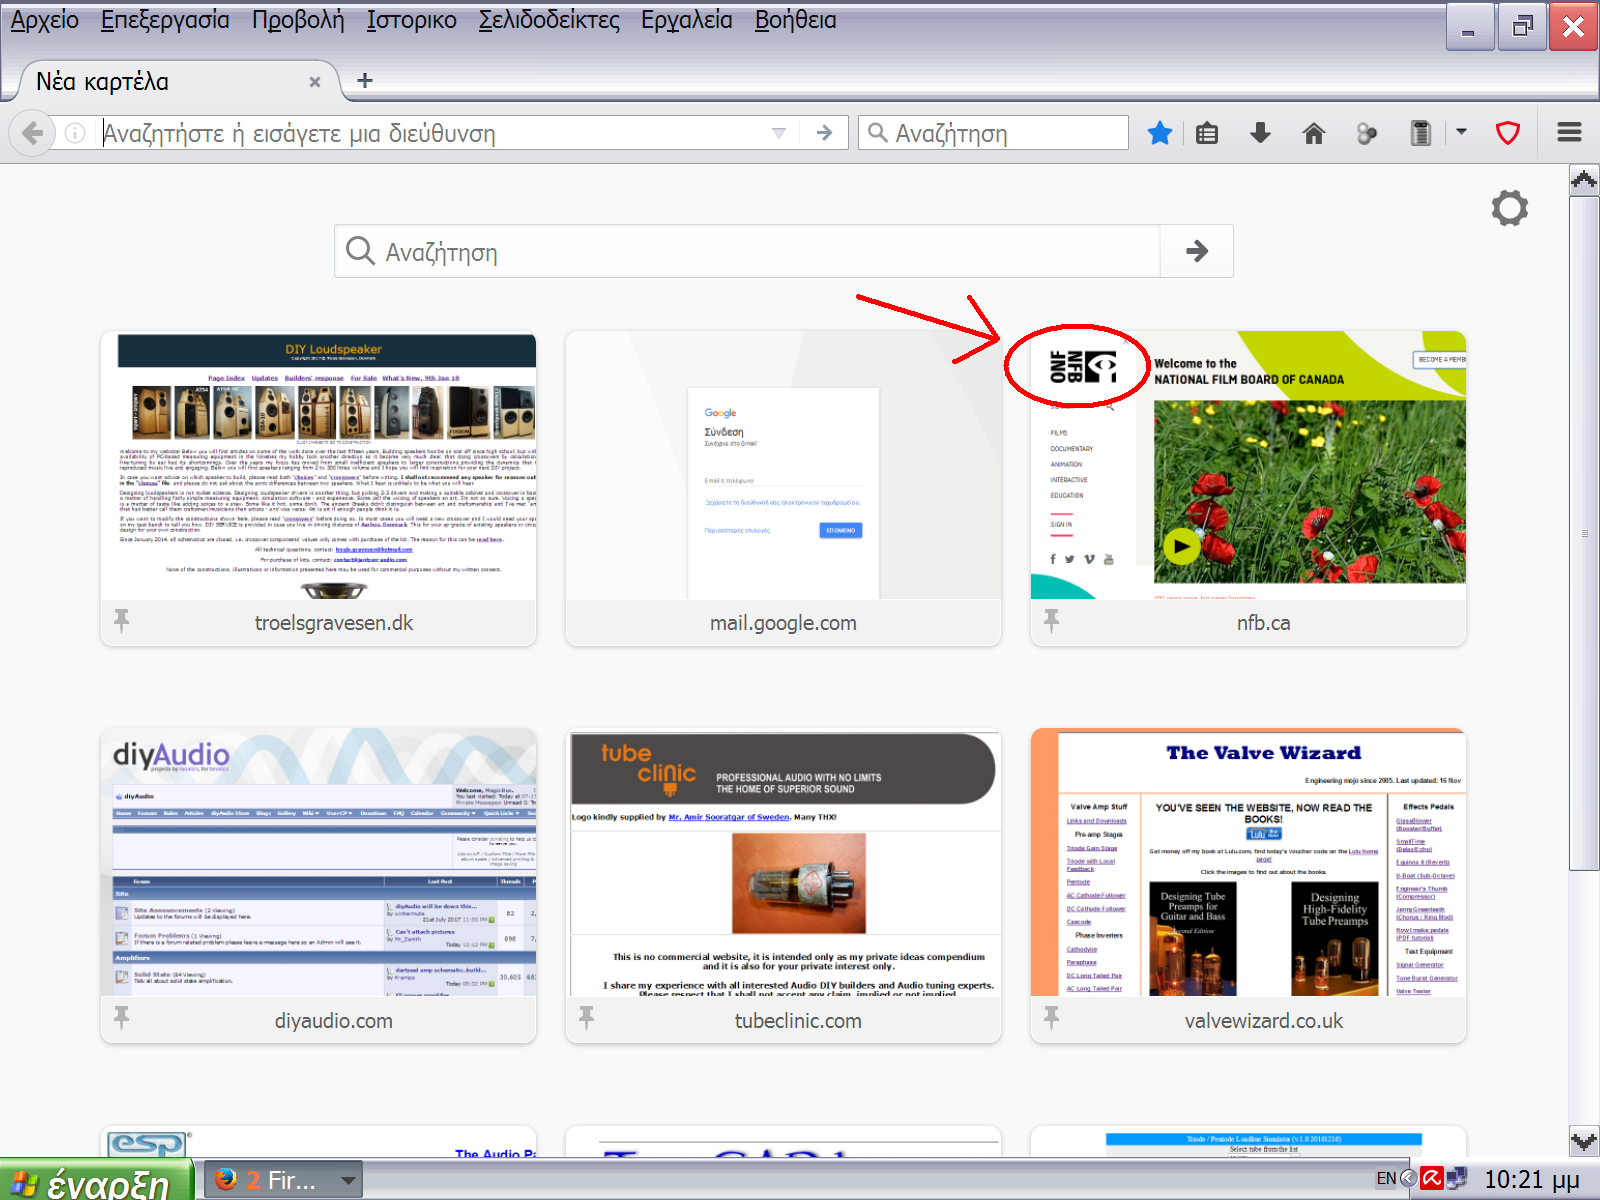Submit search with the arrow button

(x=1197, y=251)
